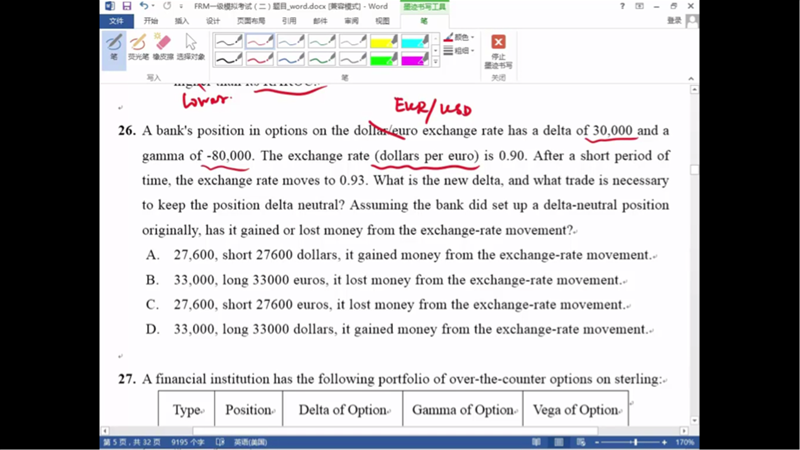Click the 170% zoom level button
The height and width of the screenshot is (450, 800).
click(685, 442)
